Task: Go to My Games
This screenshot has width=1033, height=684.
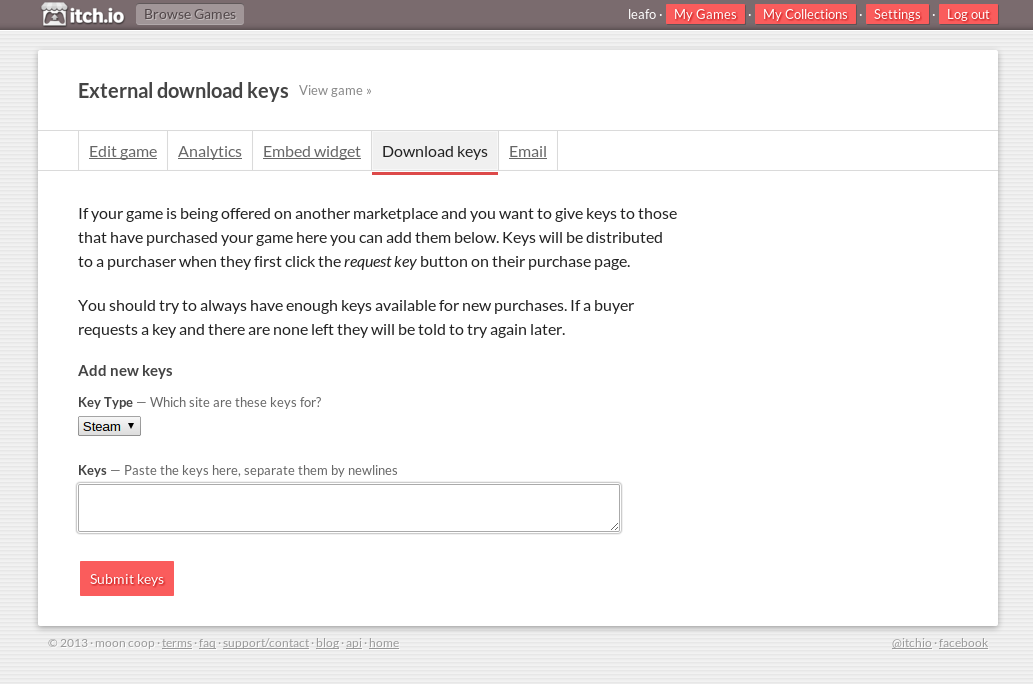Action: pyautogui.click(x=705, y=14)
